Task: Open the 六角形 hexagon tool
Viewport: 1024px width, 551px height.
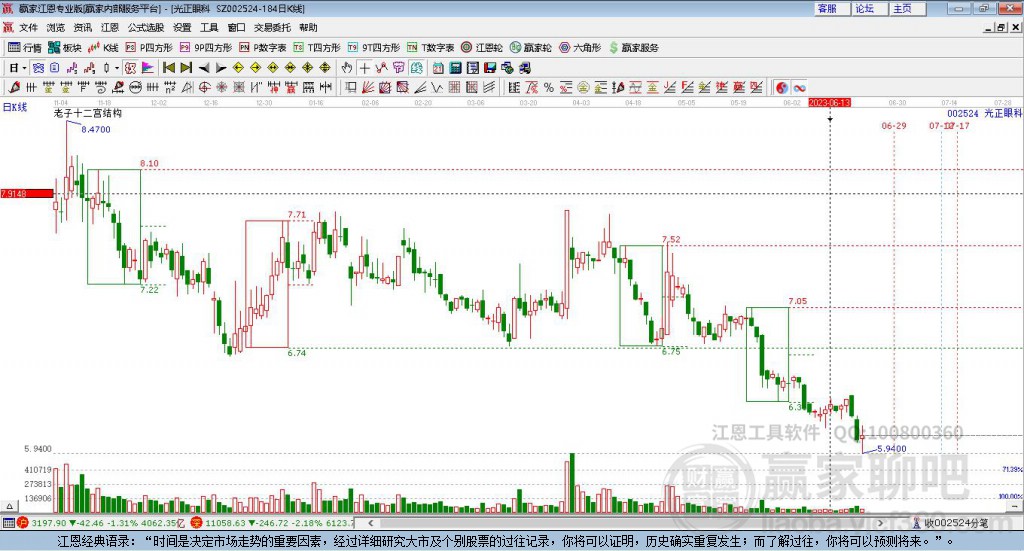Action: 580,48
